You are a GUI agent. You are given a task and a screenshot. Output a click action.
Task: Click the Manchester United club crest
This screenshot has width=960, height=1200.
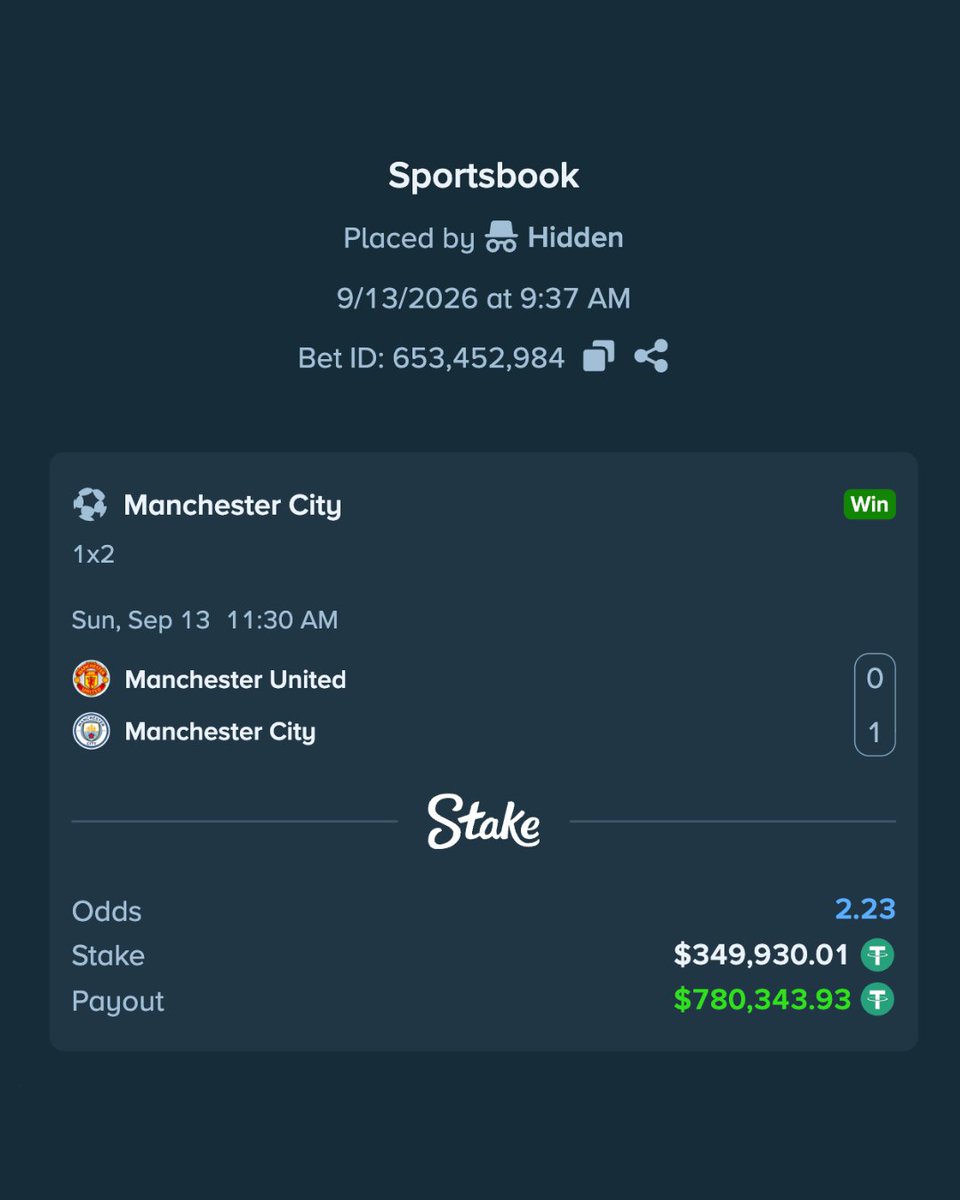[x=91, y=679]
